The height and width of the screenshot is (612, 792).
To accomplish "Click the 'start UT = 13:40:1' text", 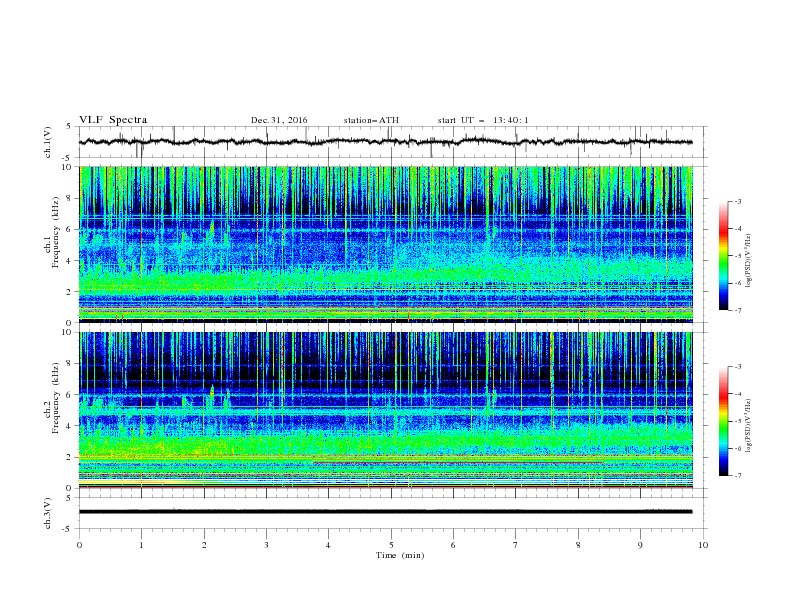I will coord(482,120).
